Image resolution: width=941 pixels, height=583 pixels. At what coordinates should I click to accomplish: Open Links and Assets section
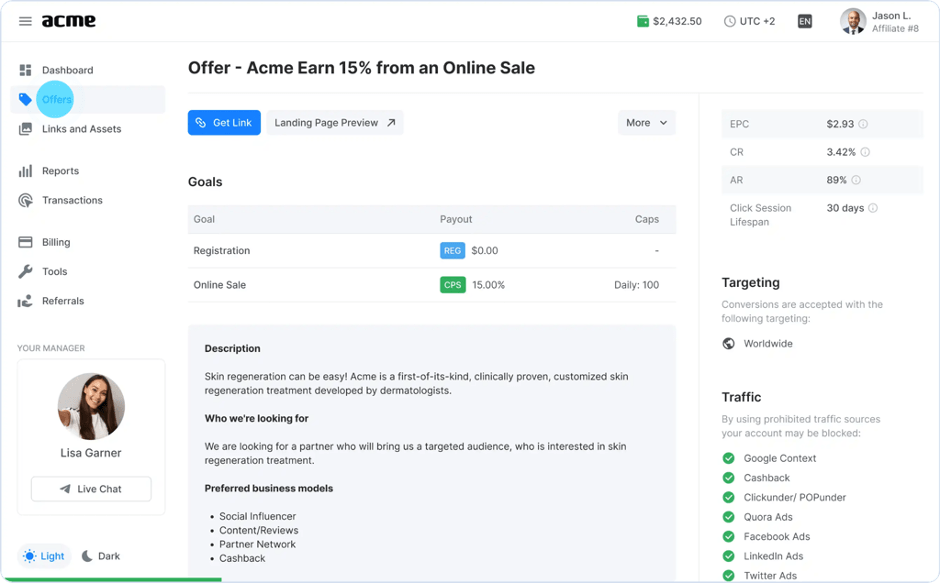[88, 129]
